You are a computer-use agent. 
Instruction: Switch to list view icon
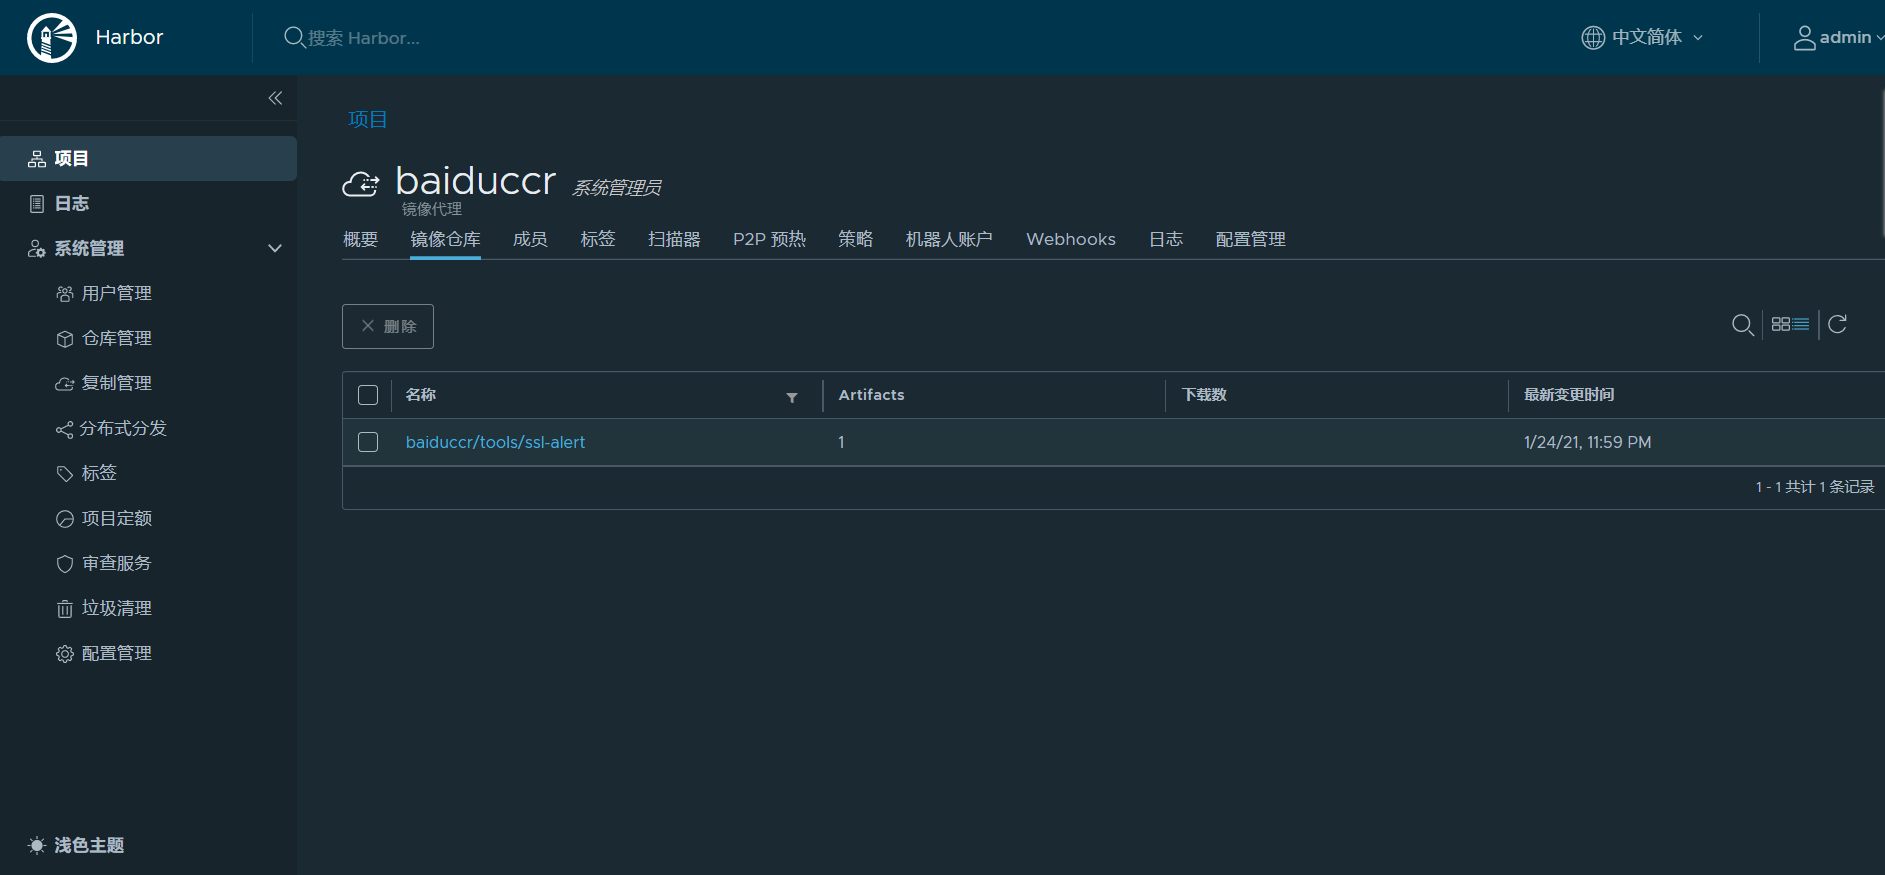pyautogui.click(x=1801, y=324)
